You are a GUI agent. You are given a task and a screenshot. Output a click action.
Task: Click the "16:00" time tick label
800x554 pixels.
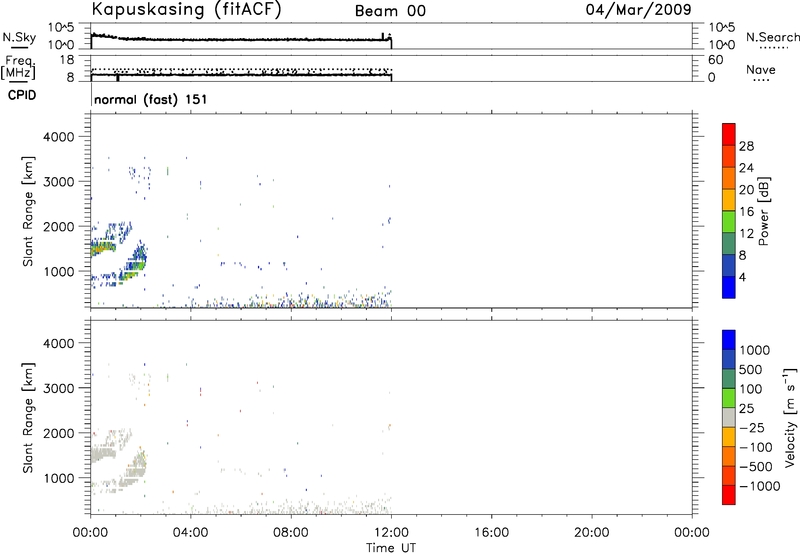(491, 533)
